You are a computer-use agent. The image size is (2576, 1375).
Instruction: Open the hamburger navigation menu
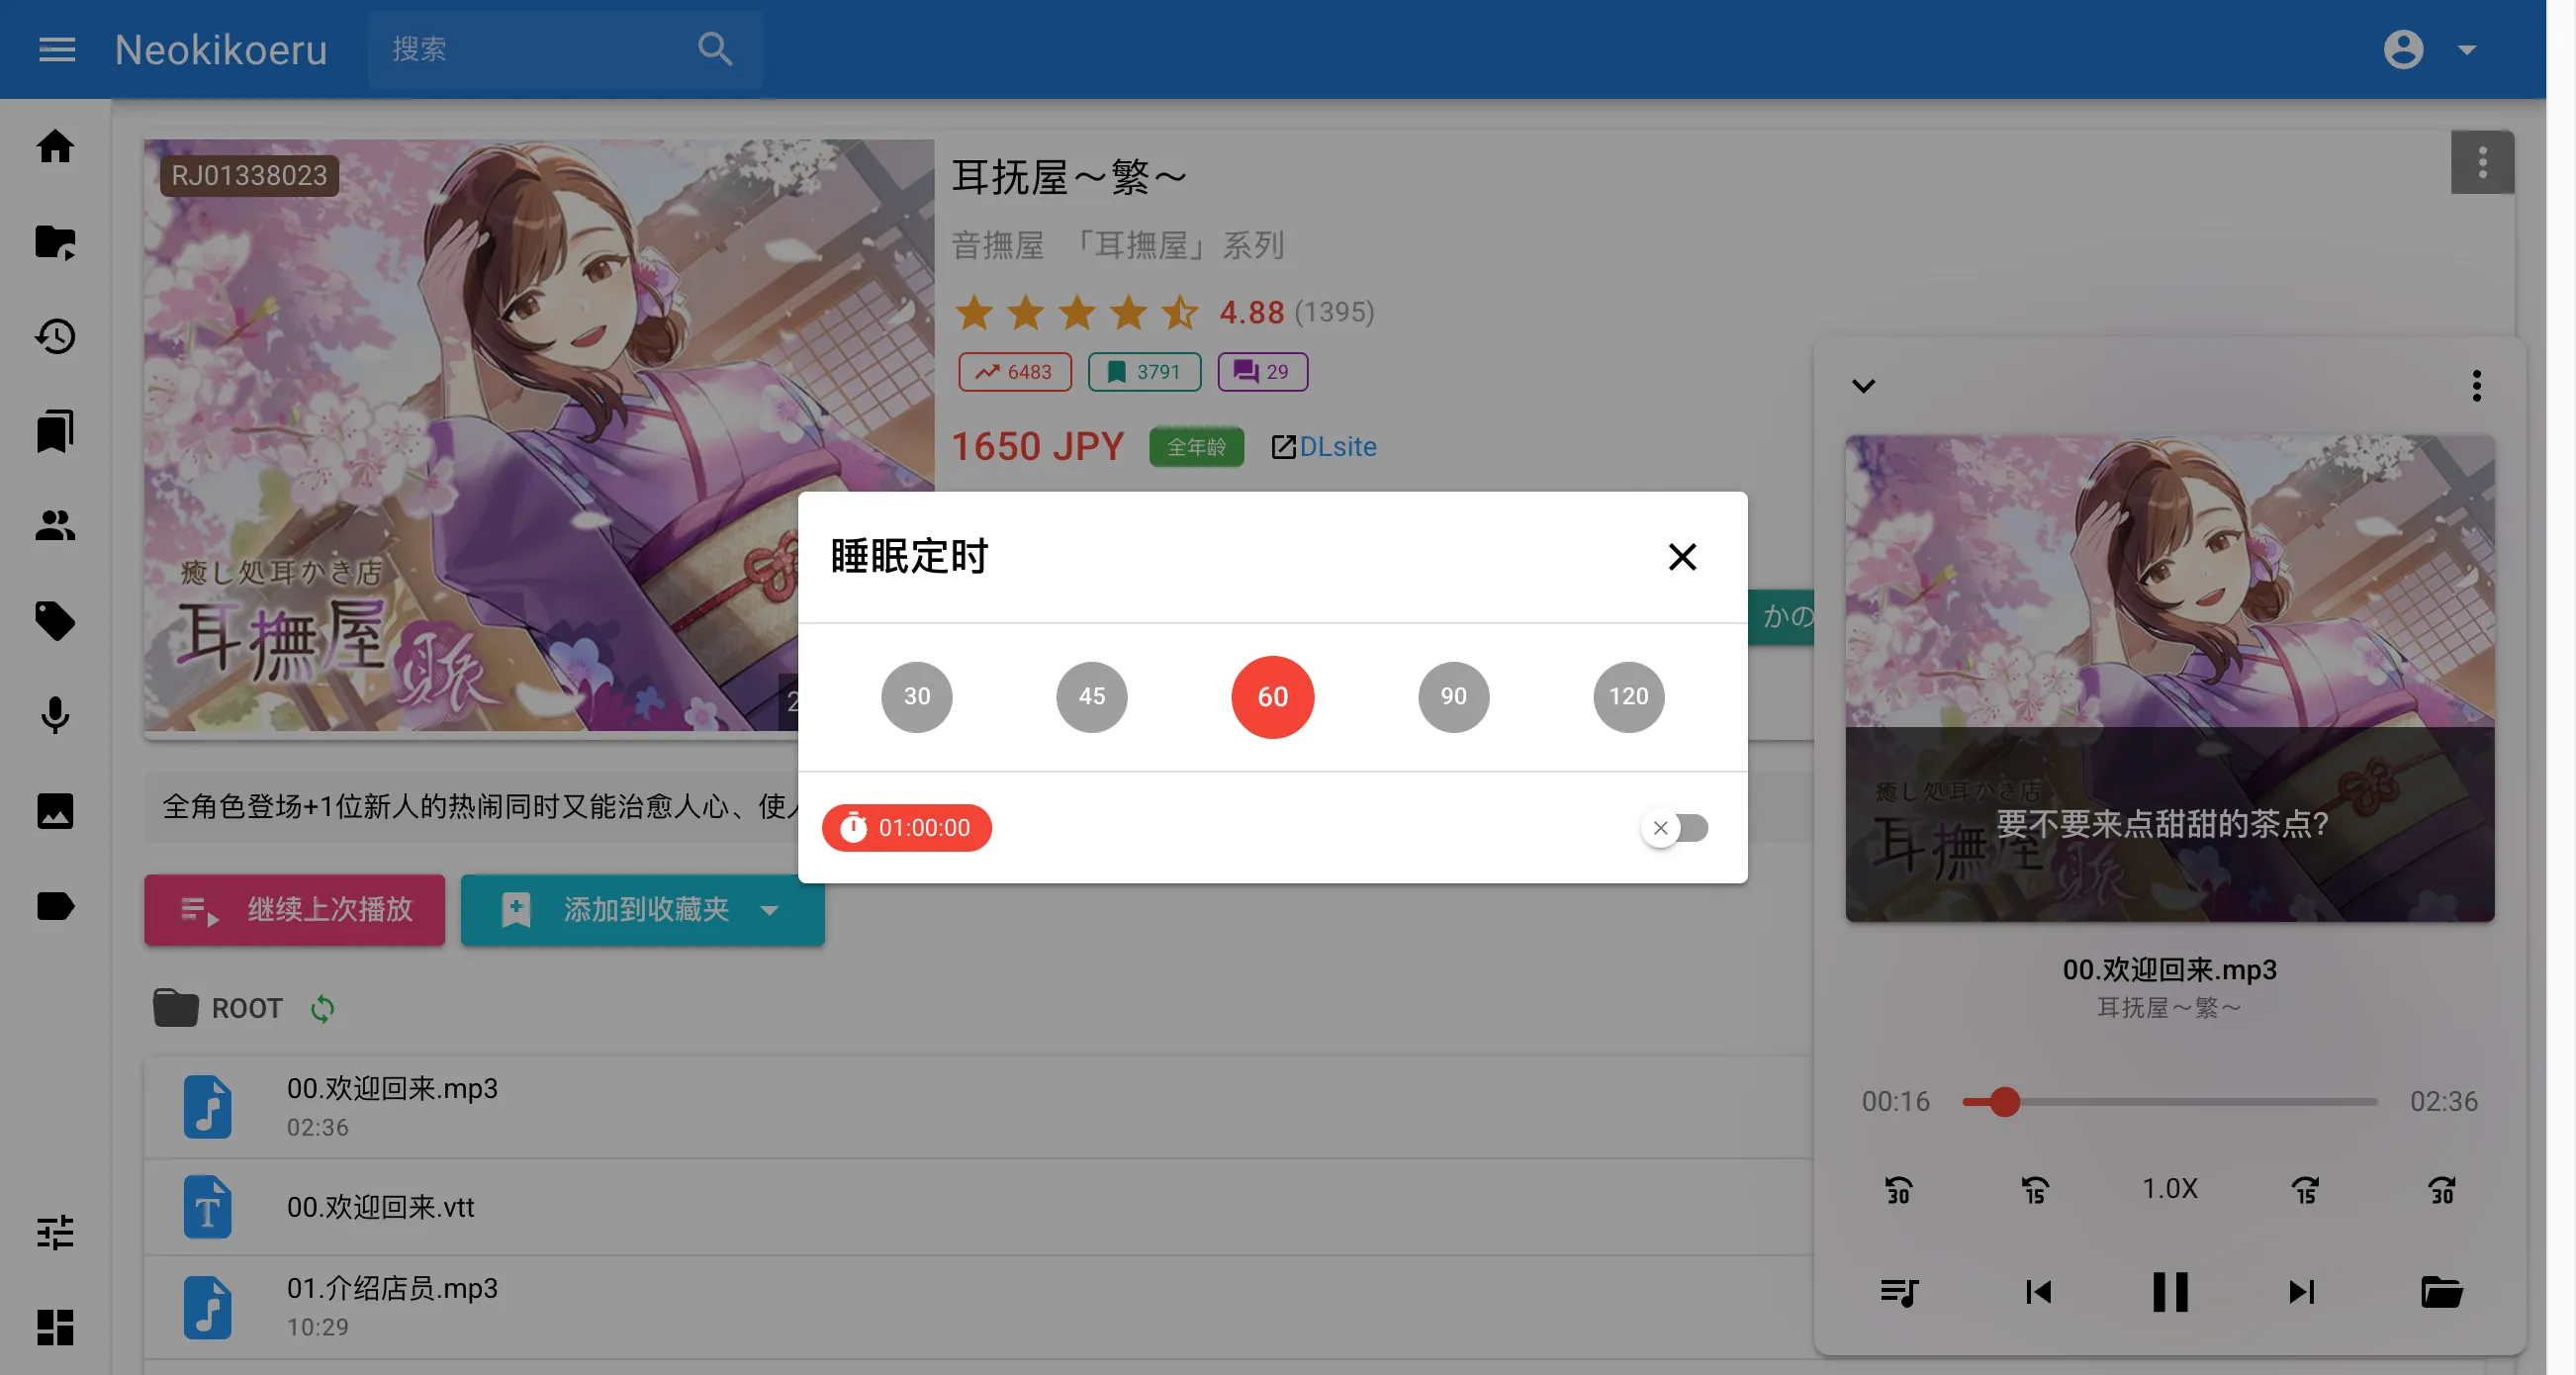tap(57, 49)
